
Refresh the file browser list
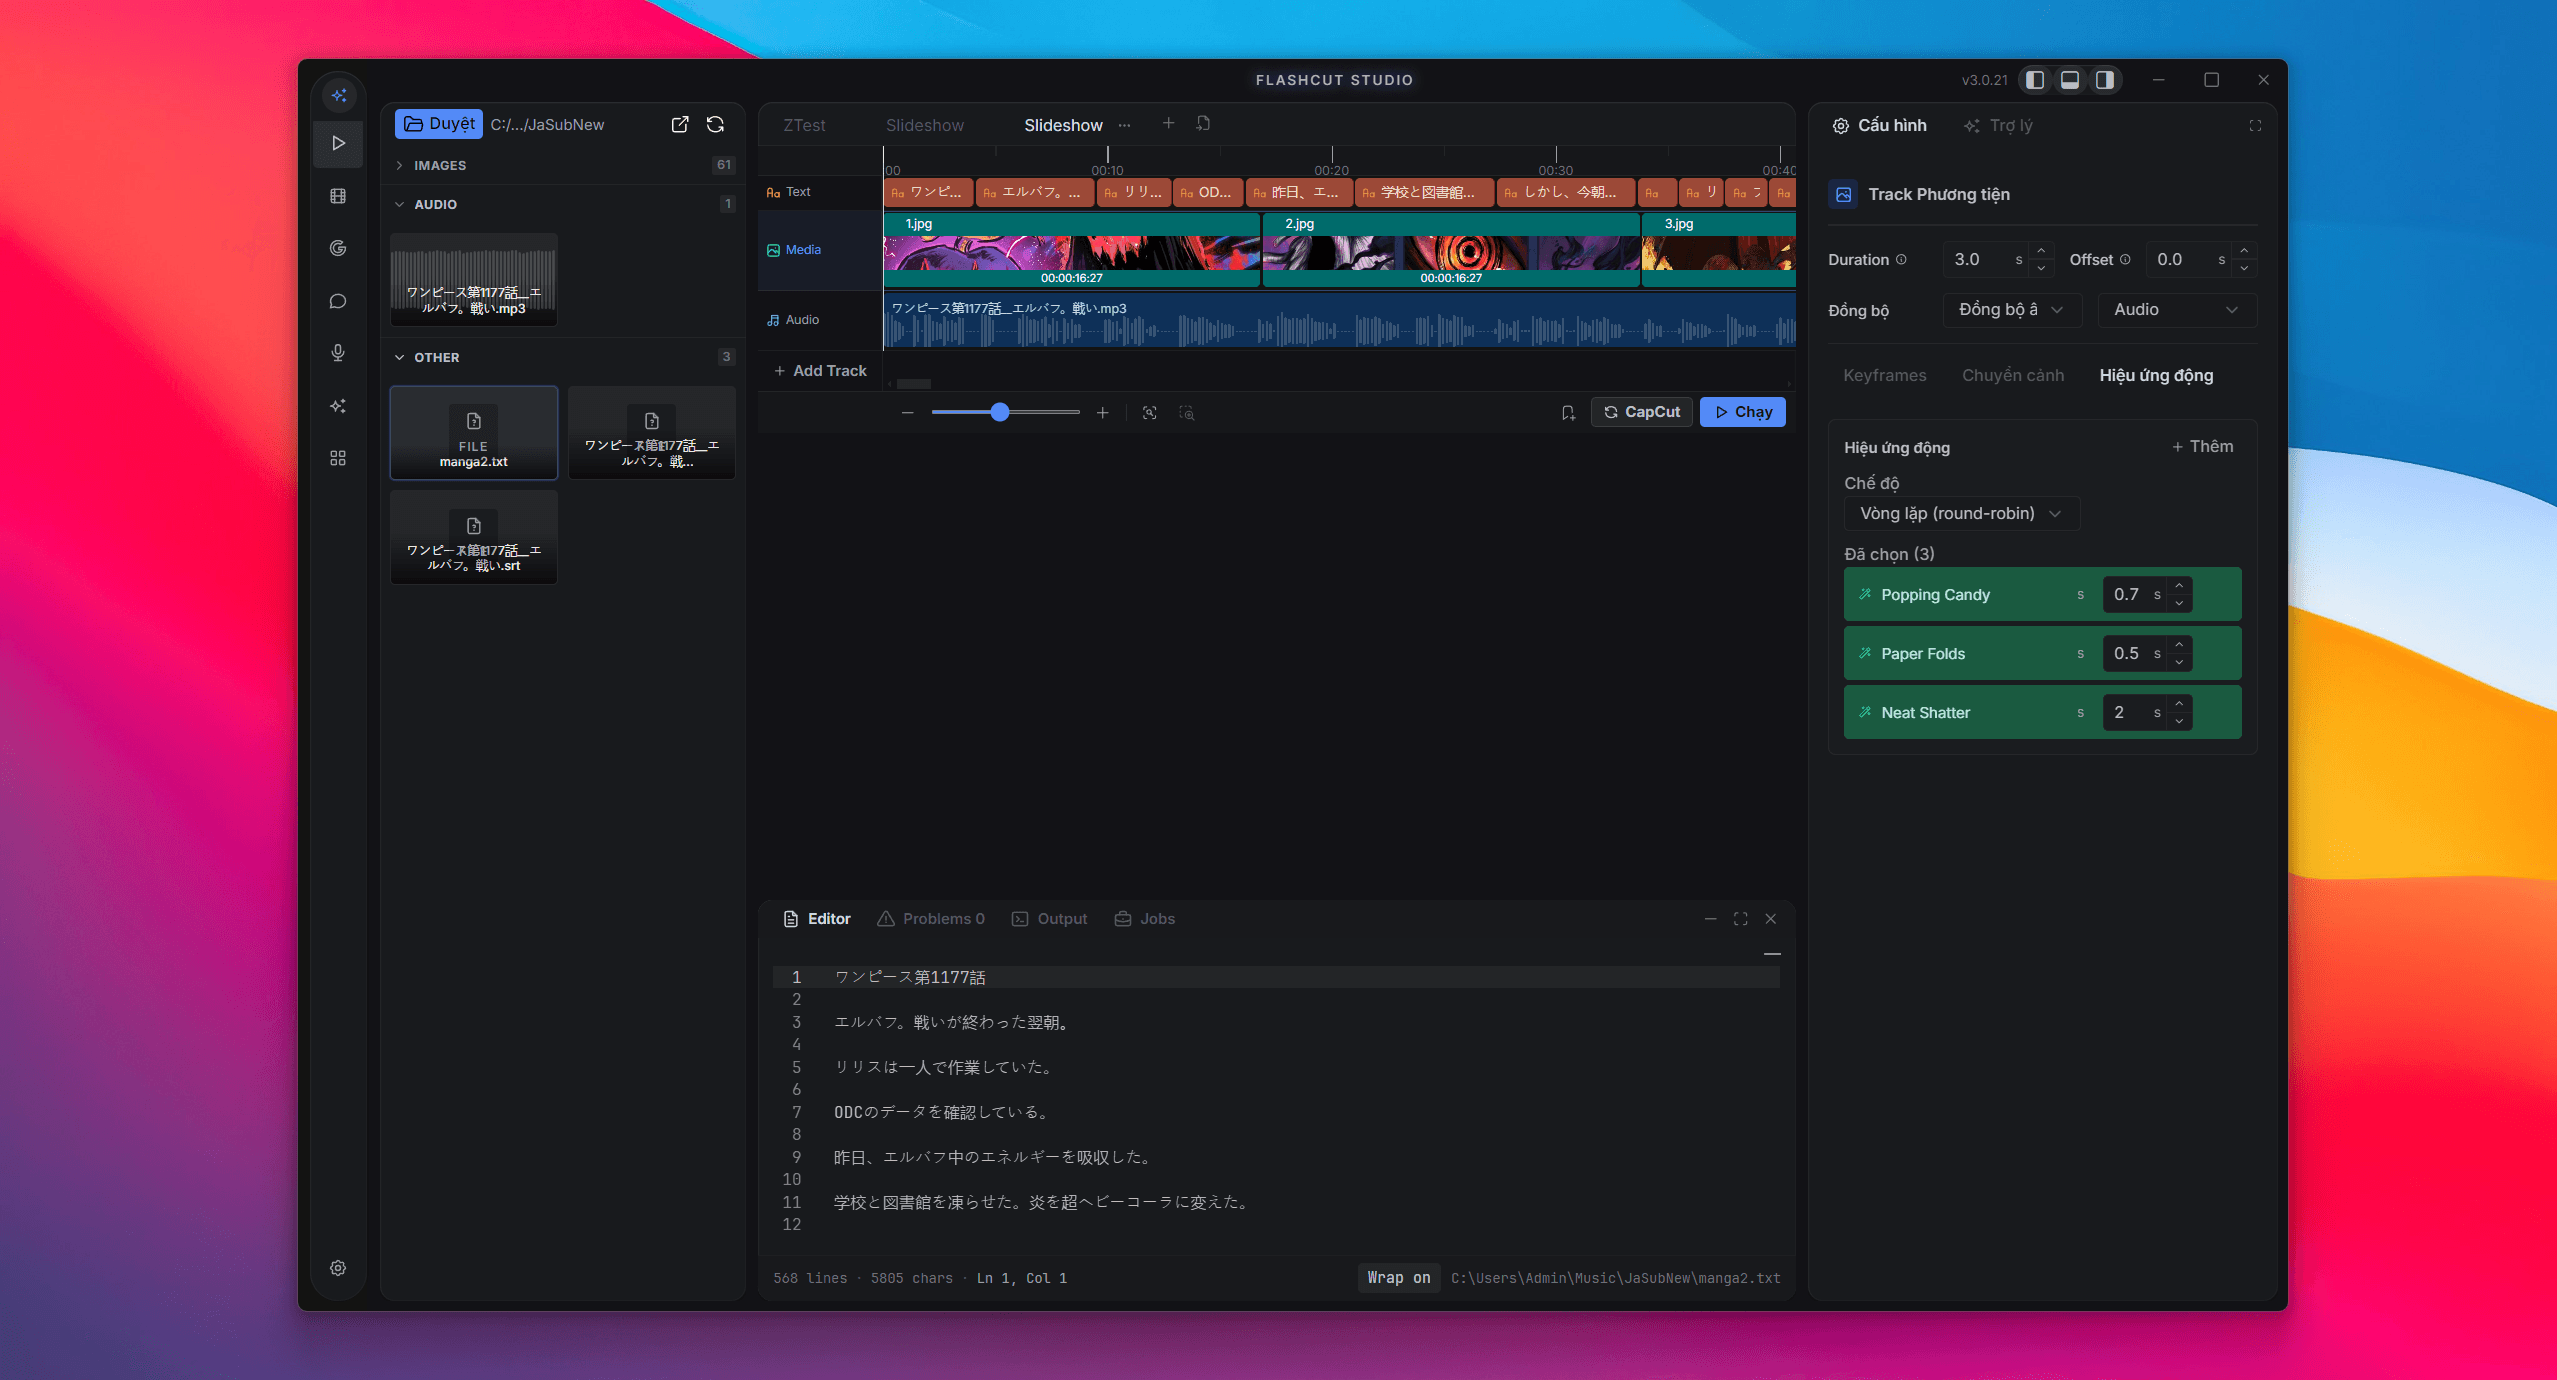click(716, 124)
